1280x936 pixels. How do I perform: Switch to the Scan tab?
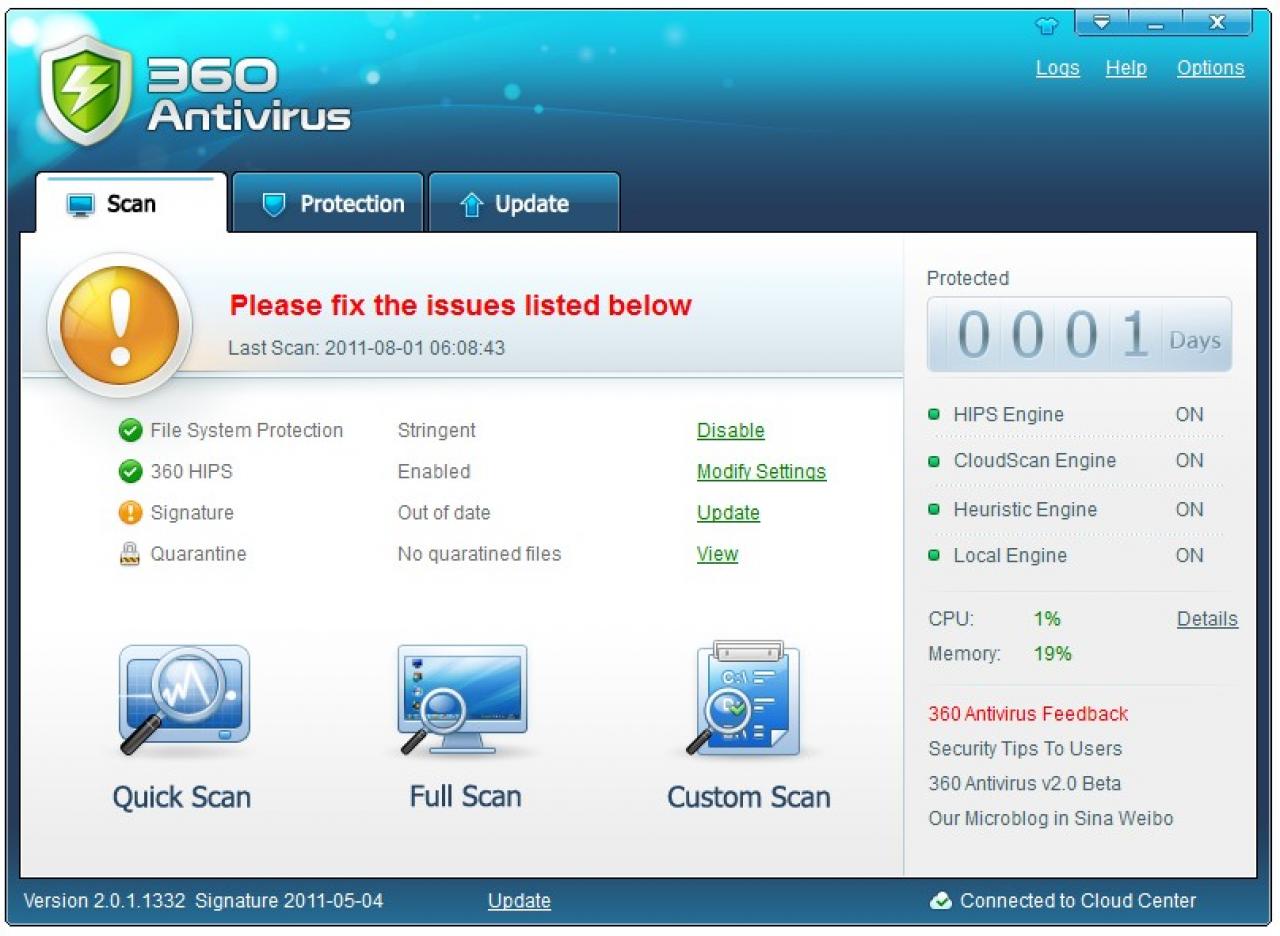coord(131,204)
